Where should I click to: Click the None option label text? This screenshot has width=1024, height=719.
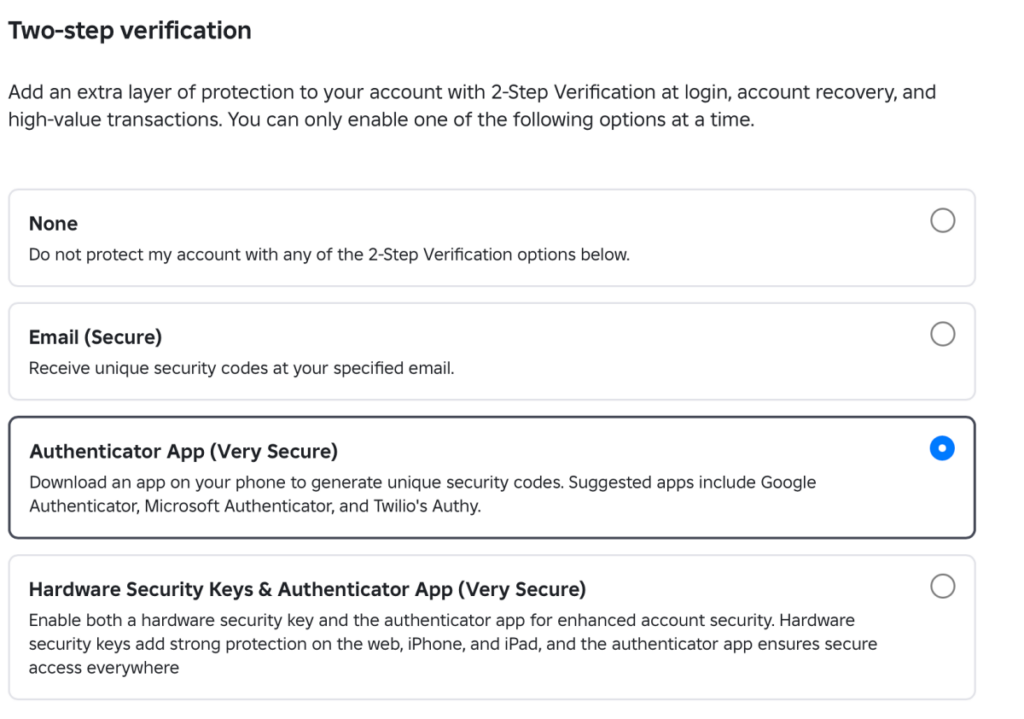tap(53, 223)
